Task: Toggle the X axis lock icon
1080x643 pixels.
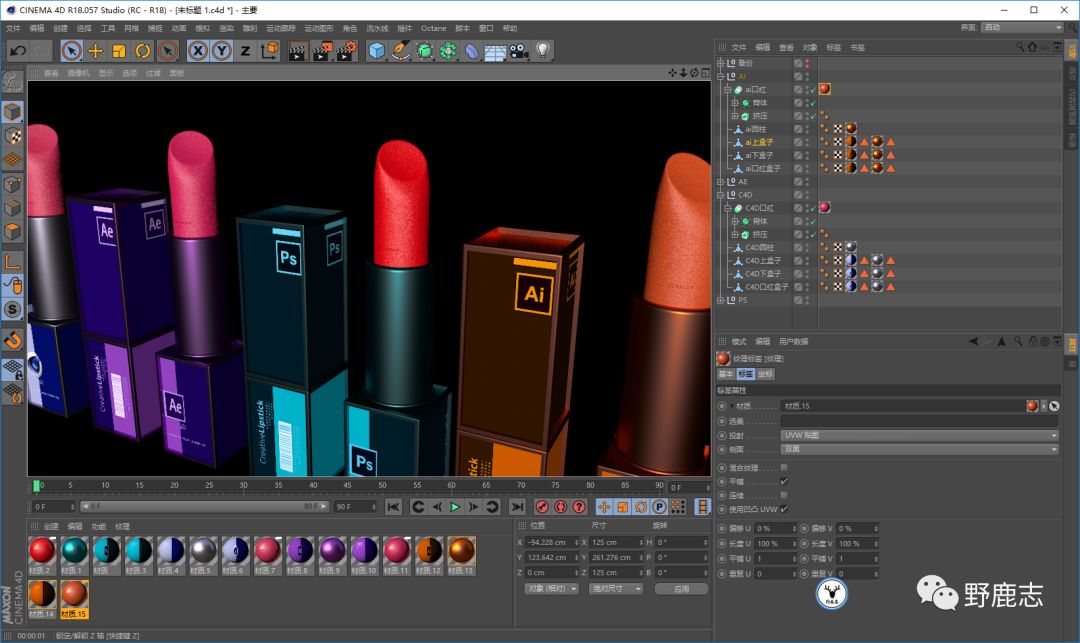Action: pyautogui.click(x=198, y=50)
